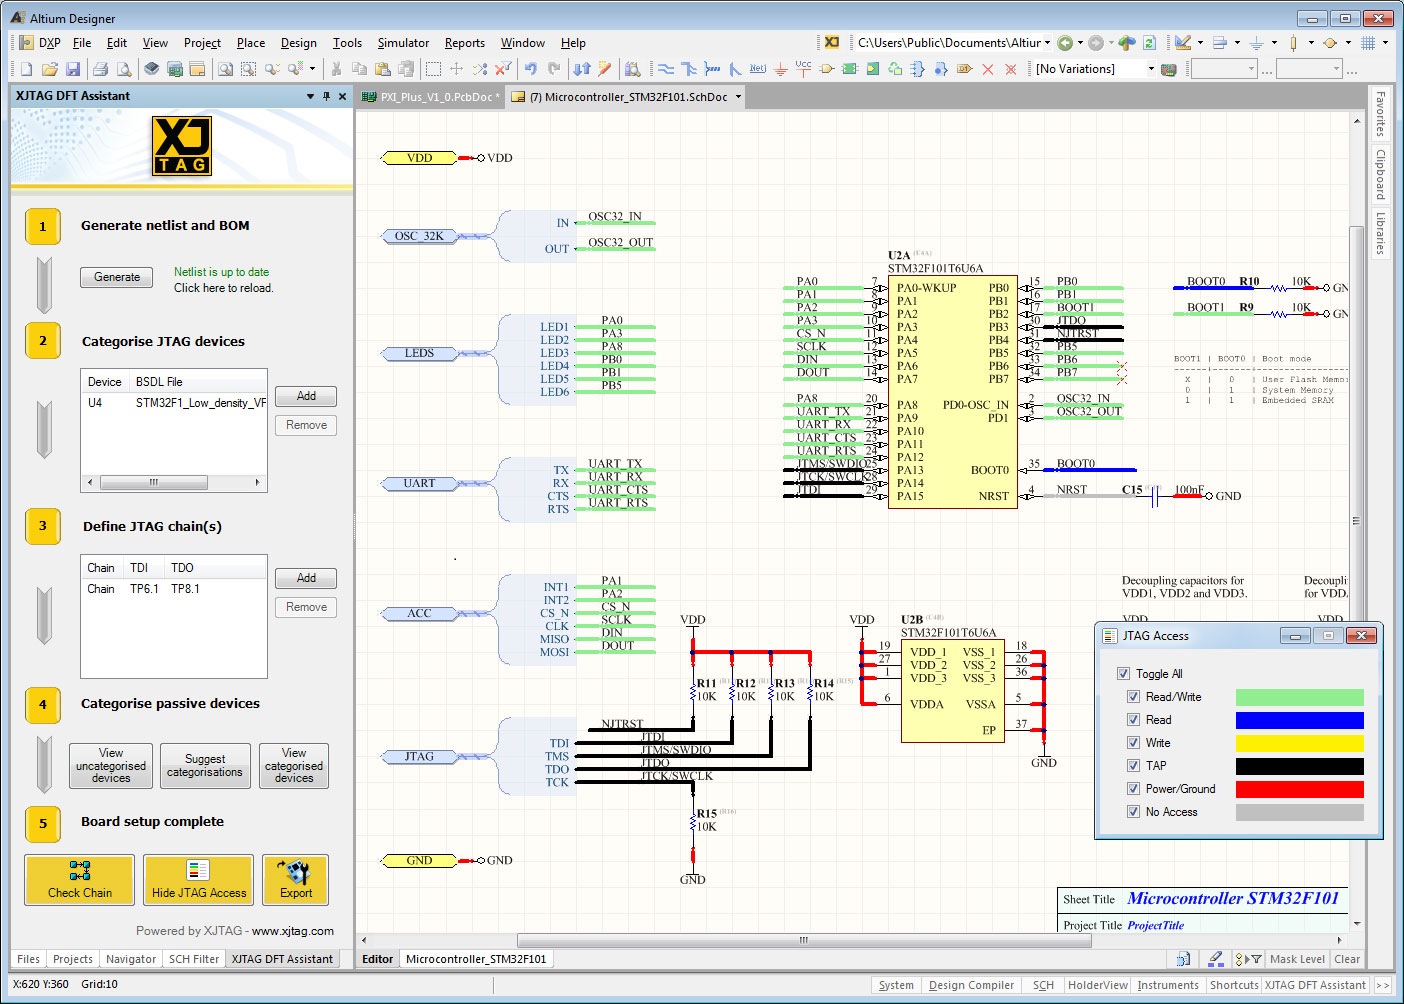
Task: Expand the drawing utilities toolbar dropdown
Action: pos(1200,43)
